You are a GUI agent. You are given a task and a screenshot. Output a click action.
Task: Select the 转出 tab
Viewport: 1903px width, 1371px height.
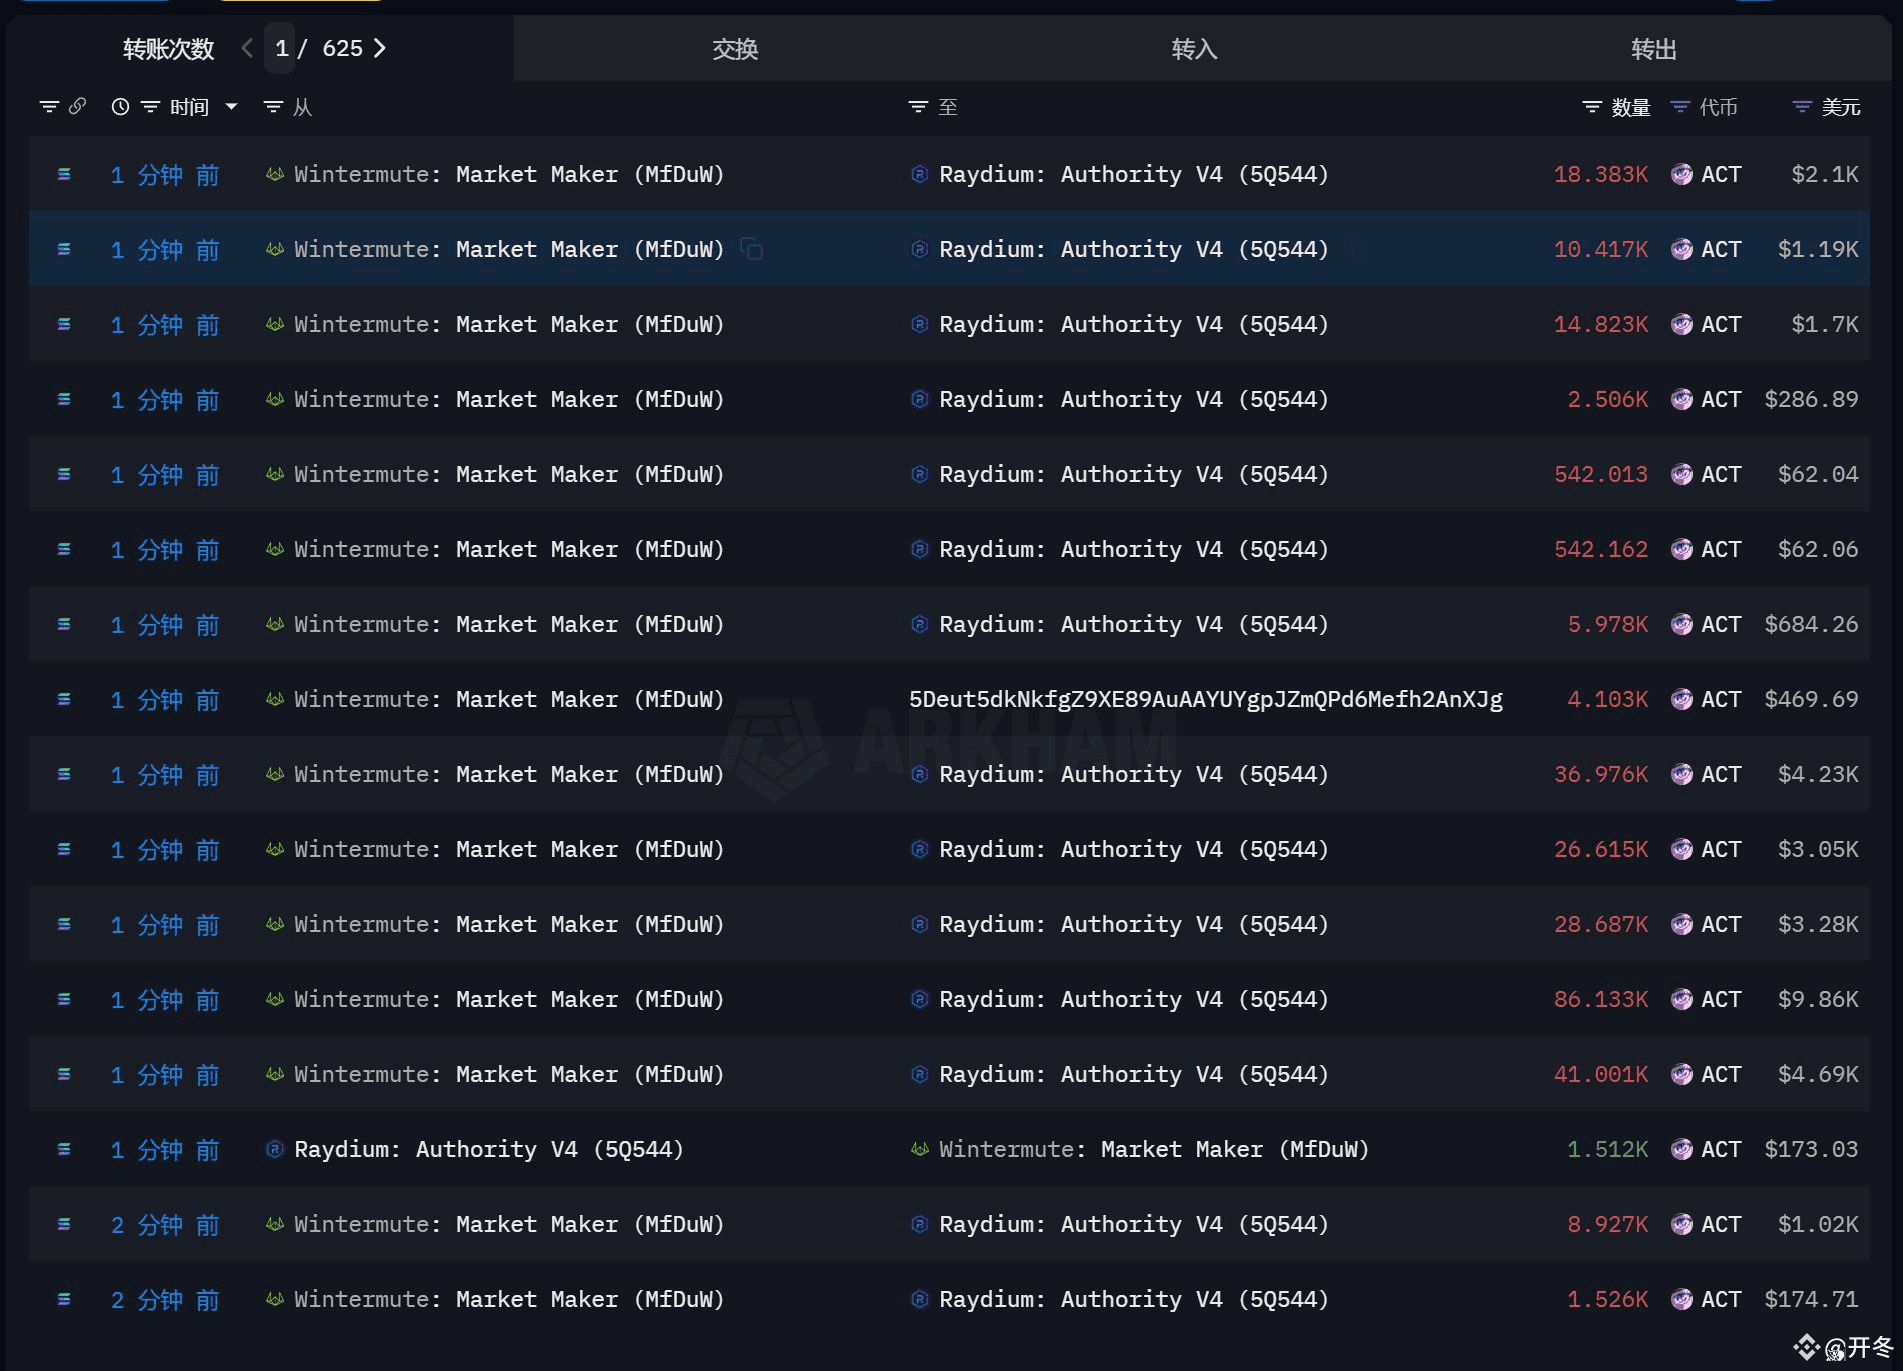(1653, 49)
